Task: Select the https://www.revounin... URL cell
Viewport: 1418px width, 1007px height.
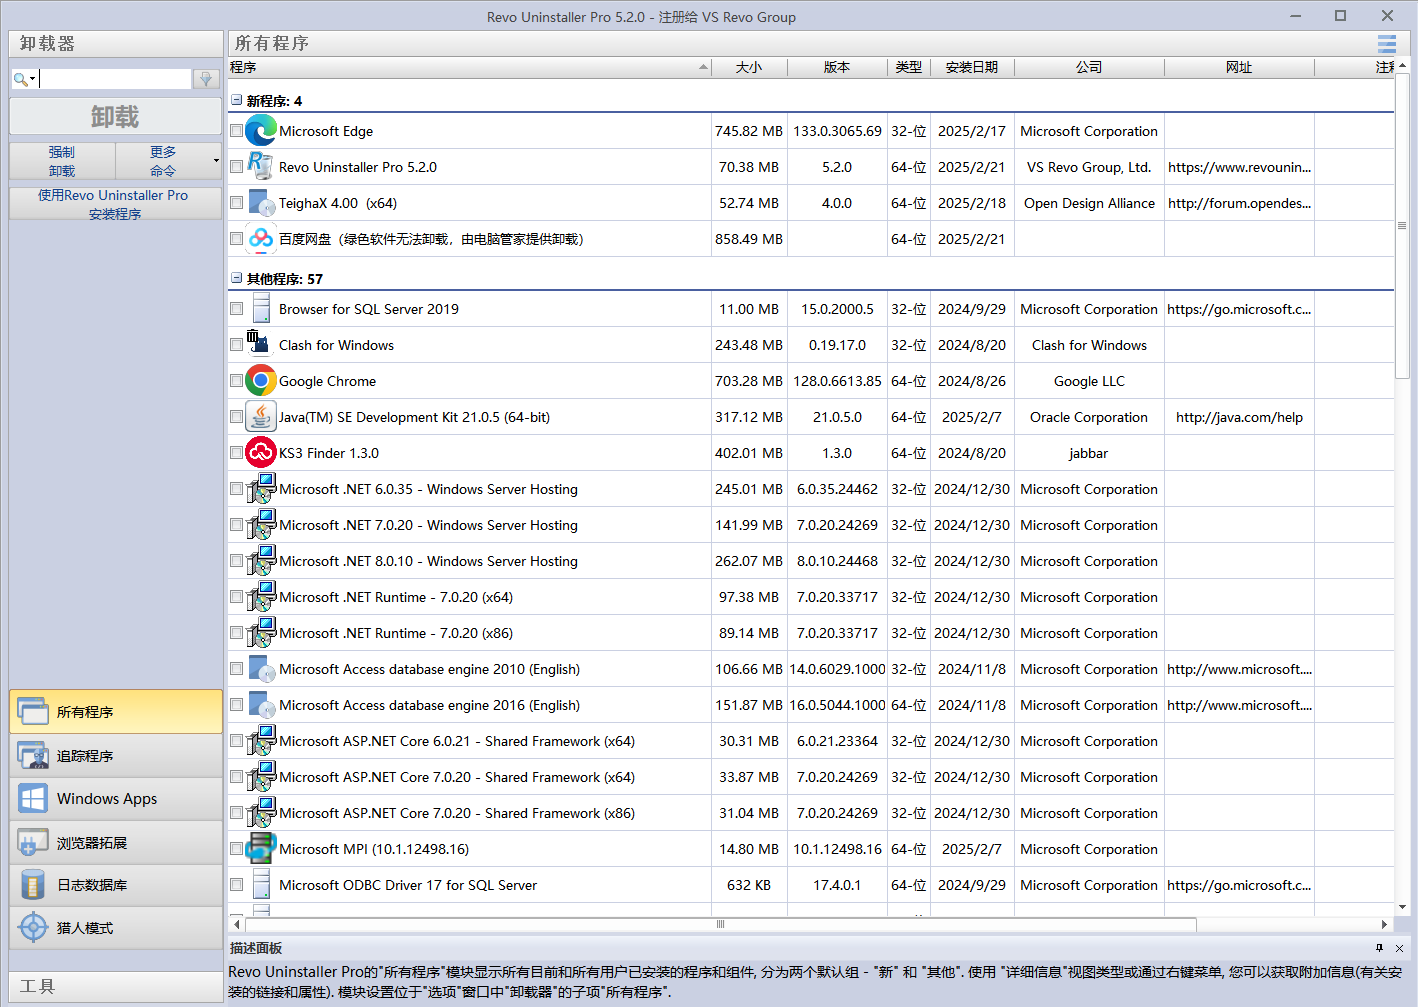Action: coord(1239,167)
